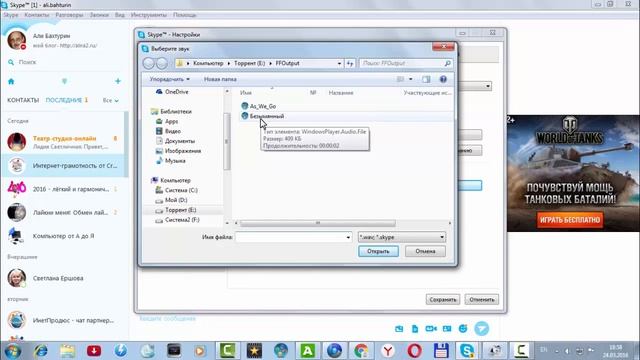The height and width of the screenshot is (360, 640).
Task: Click the Открыть button
Action: pyautogui.click(x=378, y=251)
